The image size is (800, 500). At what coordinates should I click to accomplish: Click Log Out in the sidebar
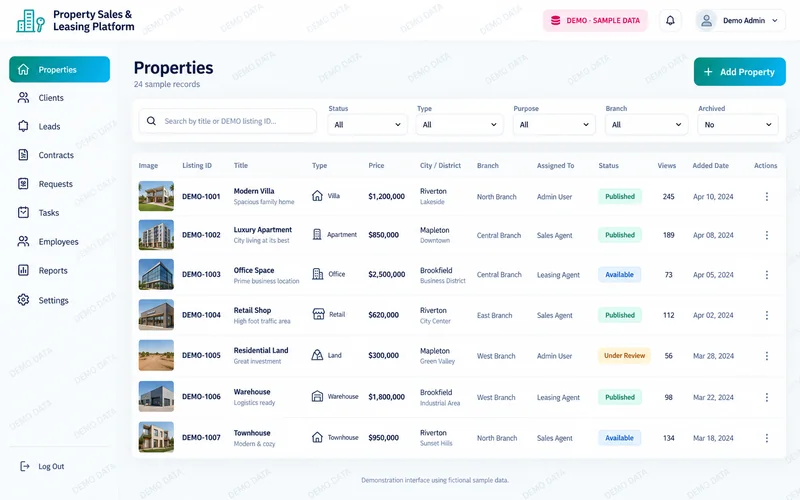pos(42,466)
